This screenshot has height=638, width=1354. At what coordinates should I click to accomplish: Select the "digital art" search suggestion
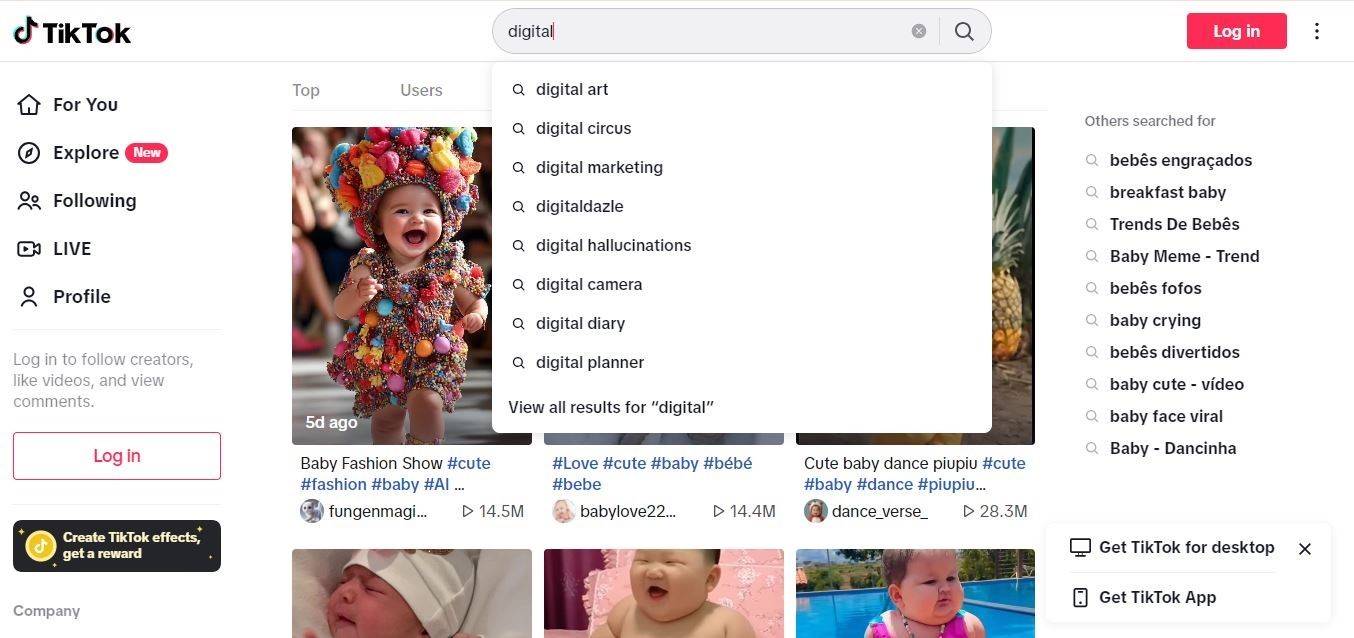click(572, 90)
